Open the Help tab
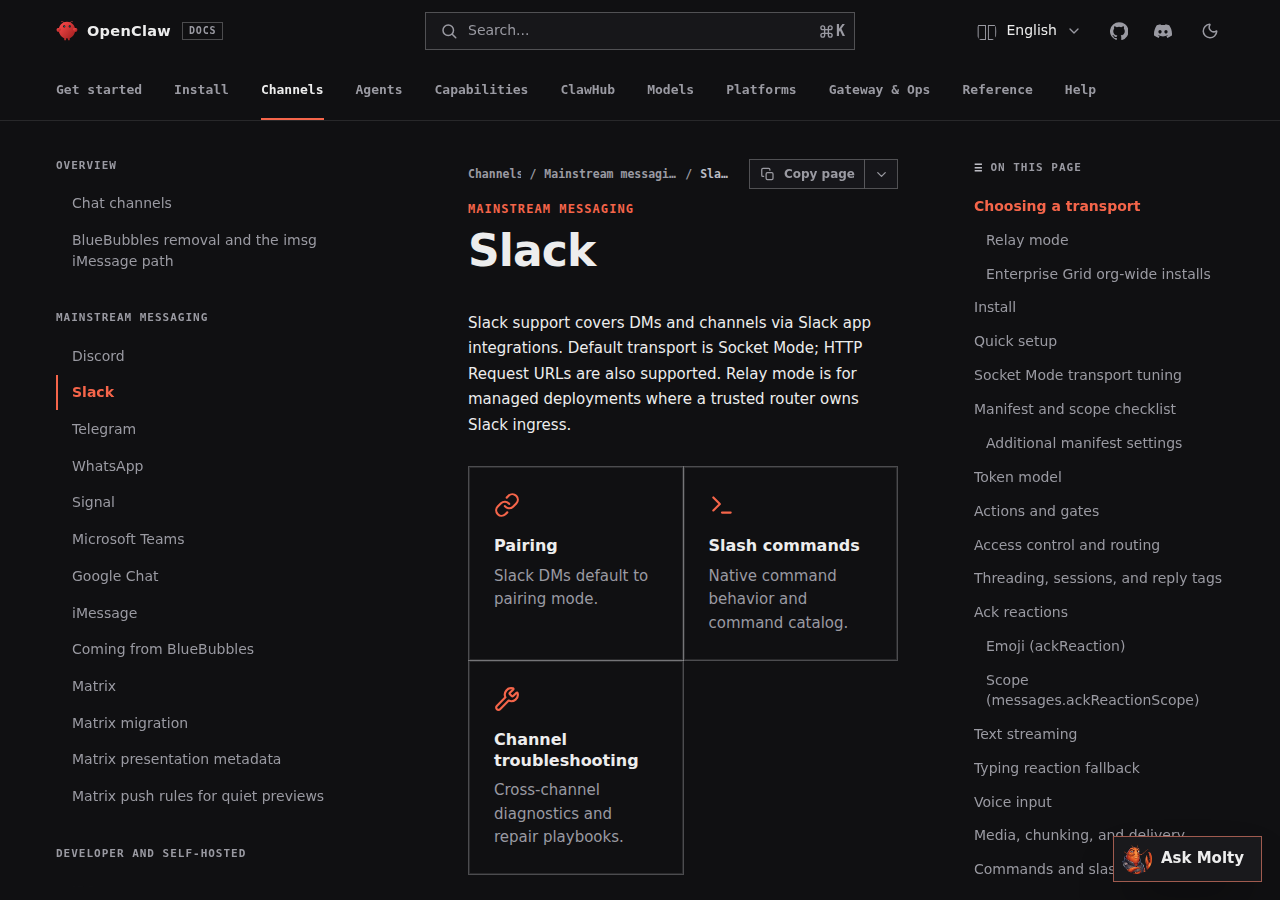The width and height of the screenshot is (1280, 900). point(1080,90)
